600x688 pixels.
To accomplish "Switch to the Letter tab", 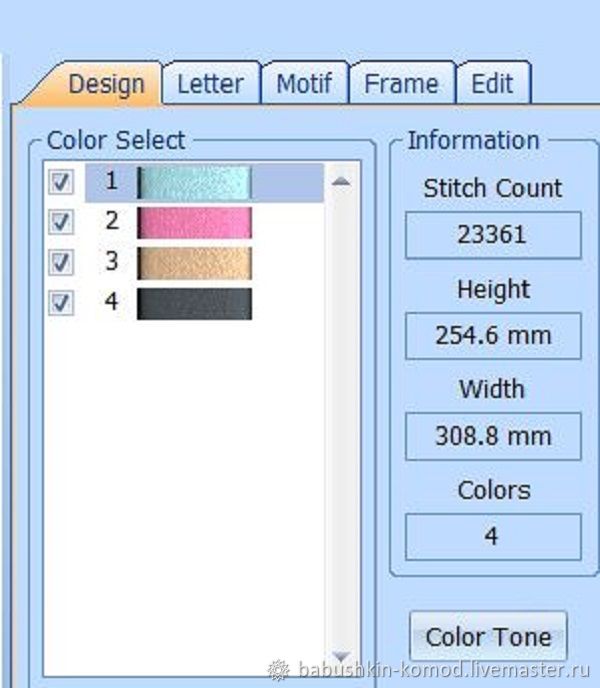I will 211,83.
